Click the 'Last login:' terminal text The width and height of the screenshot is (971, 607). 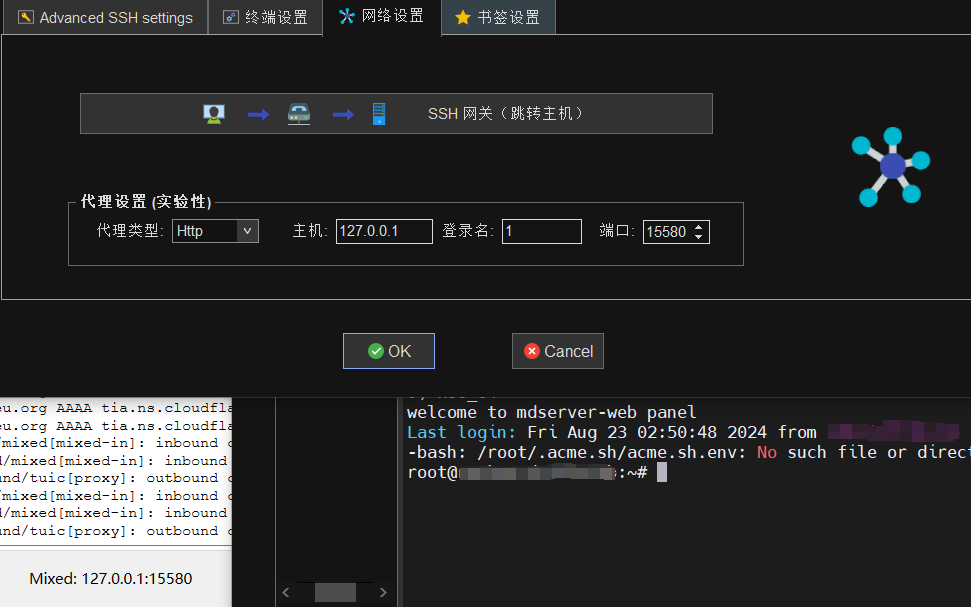[461, 432]
